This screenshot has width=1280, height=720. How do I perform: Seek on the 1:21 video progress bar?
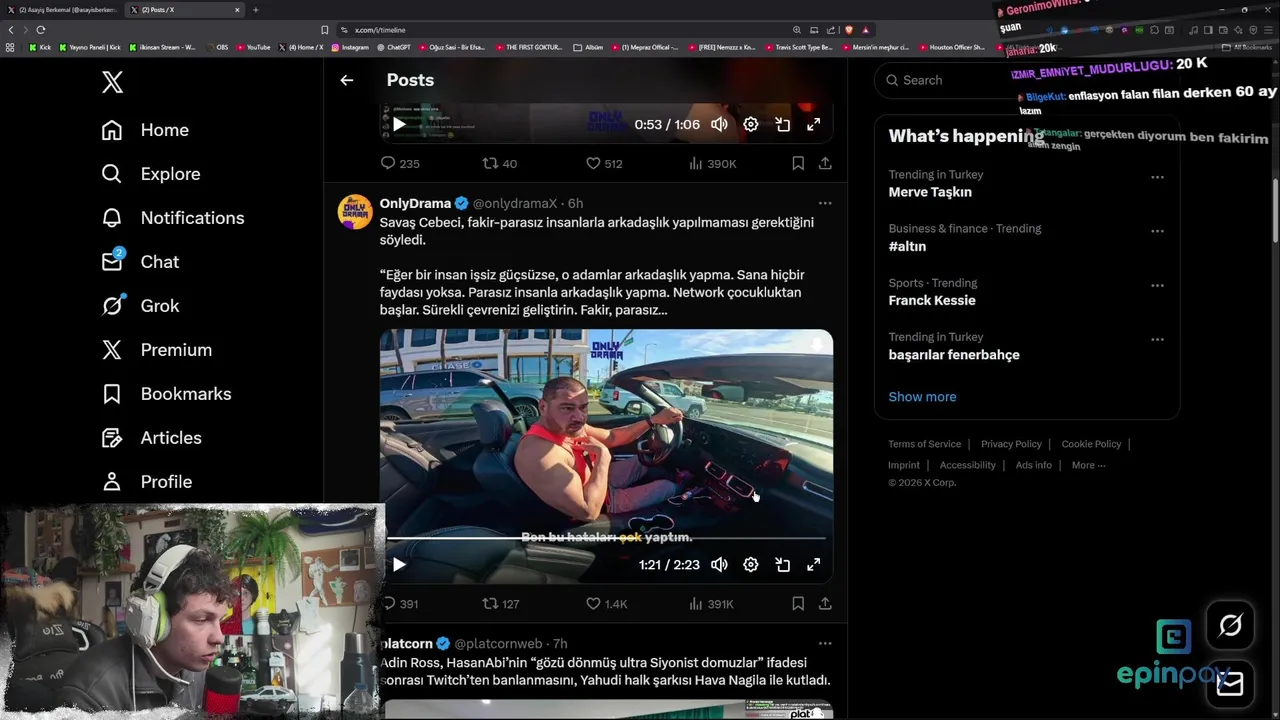(606, 539)
